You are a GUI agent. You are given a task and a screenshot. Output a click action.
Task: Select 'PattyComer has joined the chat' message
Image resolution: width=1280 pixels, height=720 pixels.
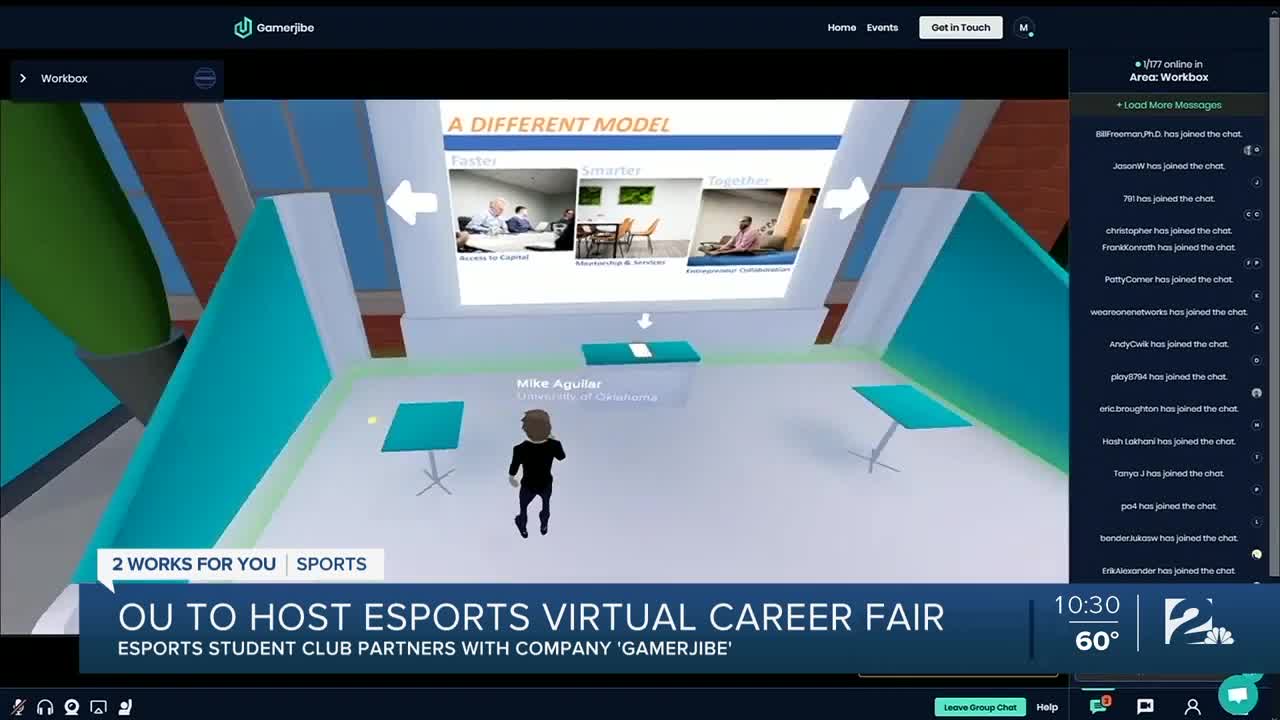click(1168, 279)
